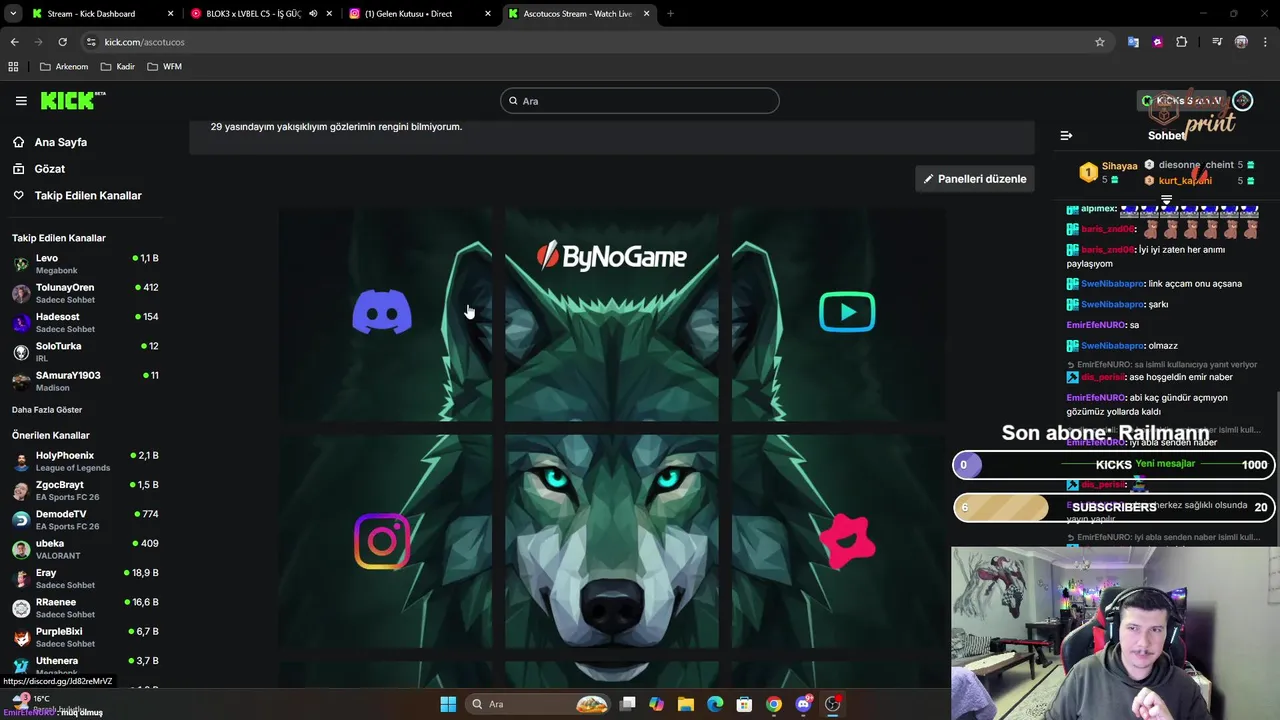The image size is (1280, 720).
Task: Focus the Kick 'Ara' search field
Action: [640, 101]
